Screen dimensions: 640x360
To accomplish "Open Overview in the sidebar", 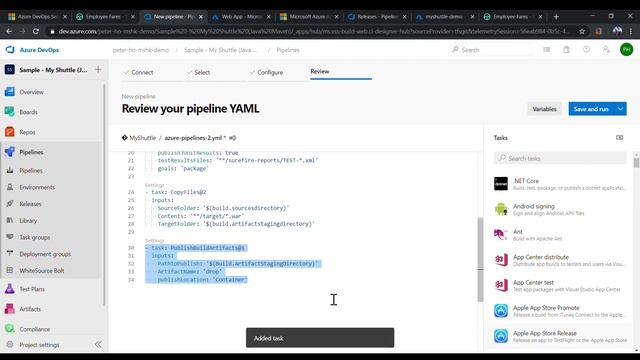I will [31, 92].
